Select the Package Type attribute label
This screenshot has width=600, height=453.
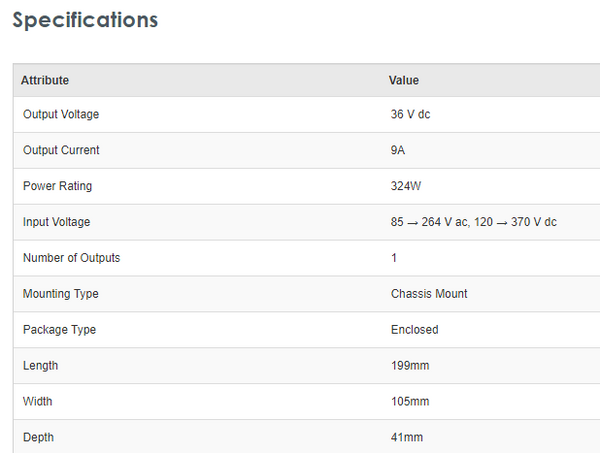click(x=59, y=330)
